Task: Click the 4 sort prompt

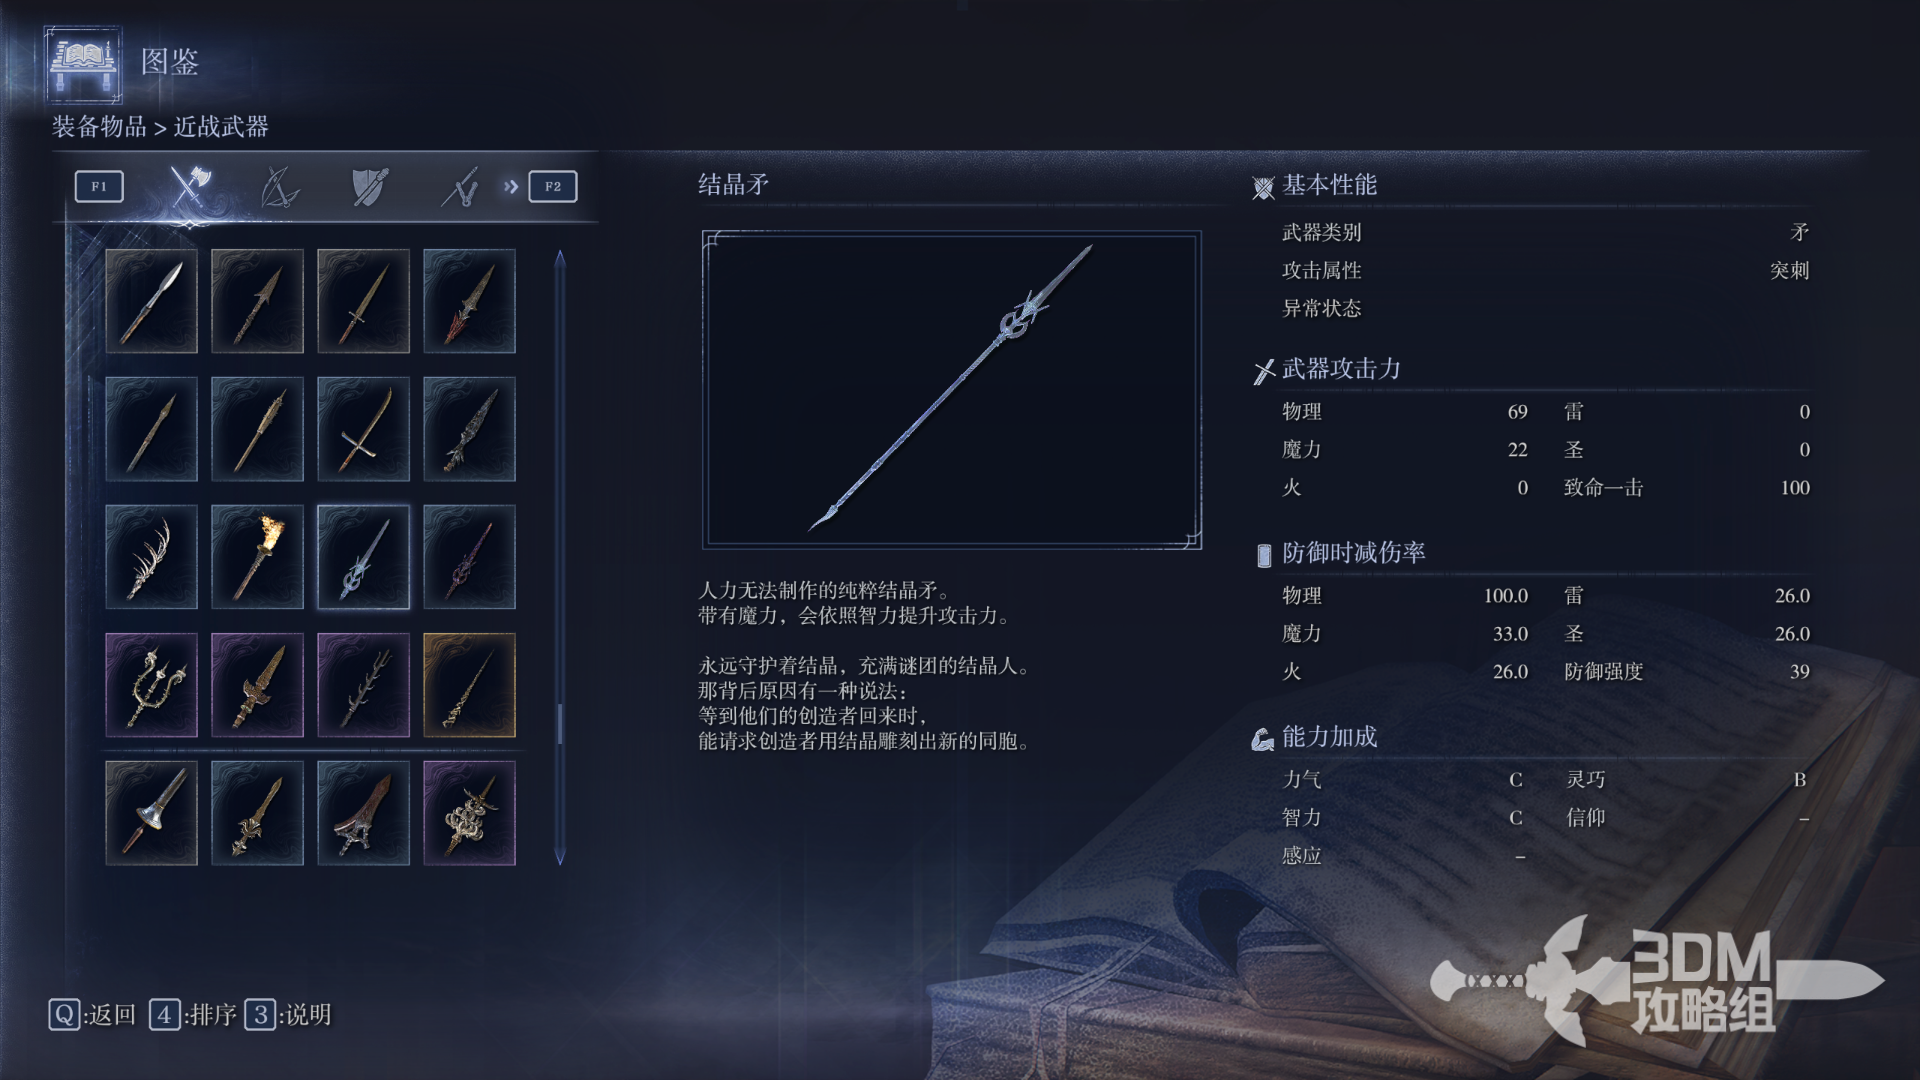Action: (193, 1015)
